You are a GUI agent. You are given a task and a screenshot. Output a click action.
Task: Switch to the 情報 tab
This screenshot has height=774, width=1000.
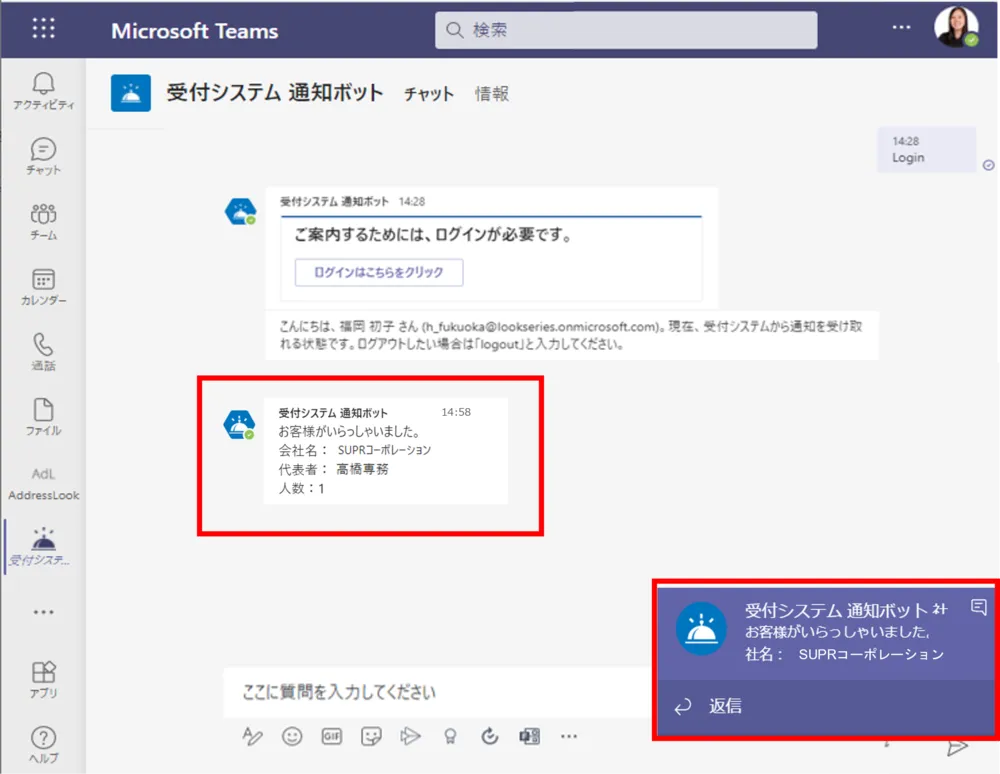[x=491, y=94]
